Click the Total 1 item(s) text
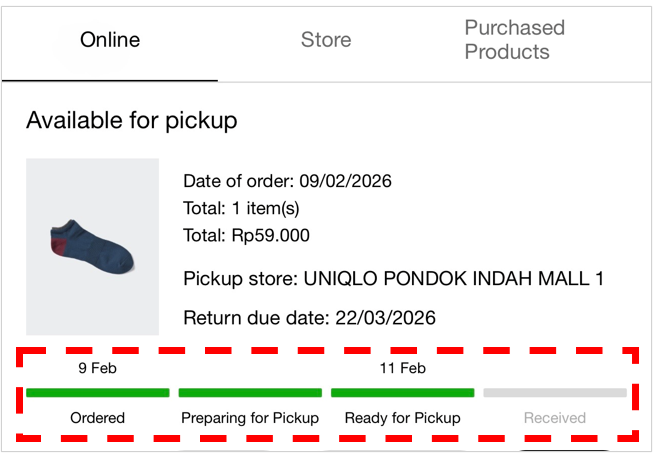The image size is (655, 457). pyautogui.click(x=241, y=208)
